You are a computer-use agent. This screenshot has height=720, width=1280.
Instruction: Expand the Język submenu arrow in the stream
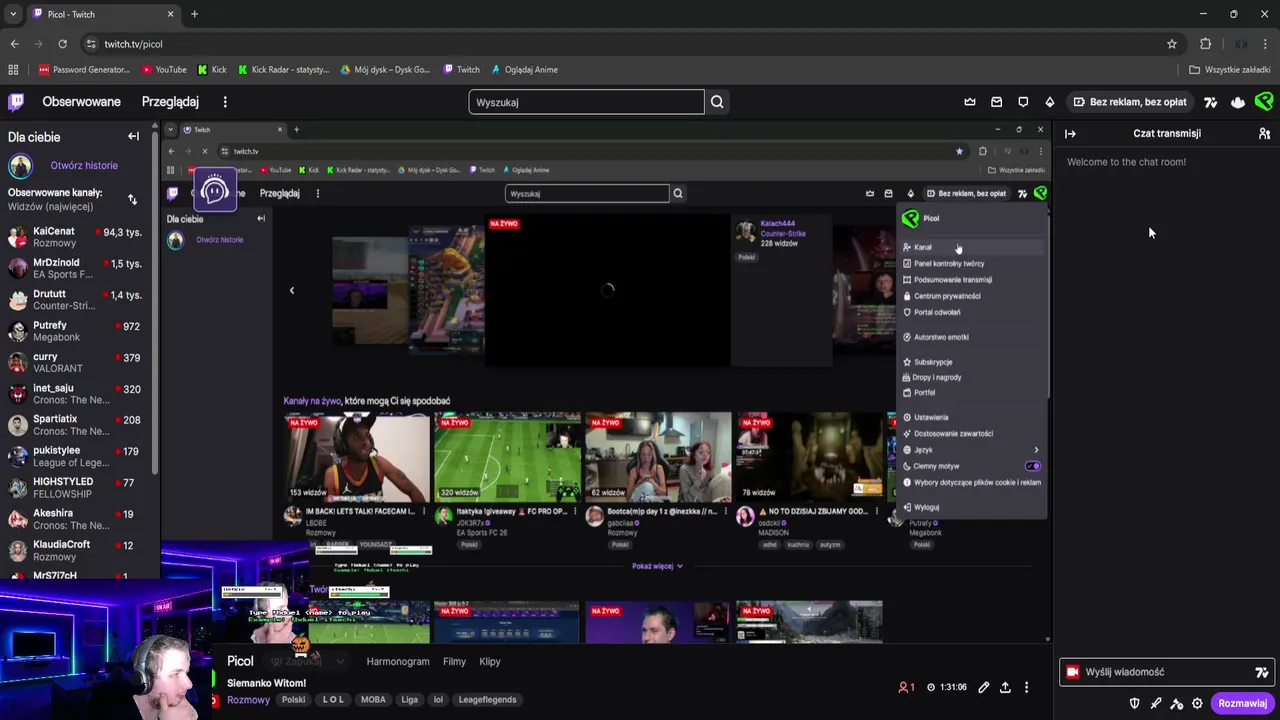tap(1036, 450)
